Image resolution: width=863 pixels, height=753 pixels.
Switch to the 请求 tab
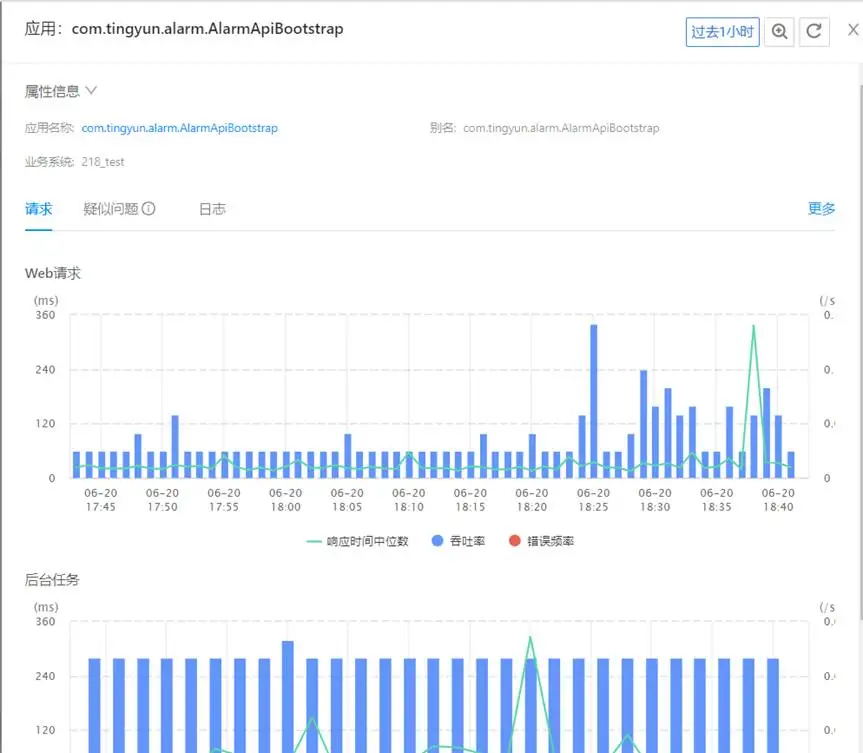39,209
